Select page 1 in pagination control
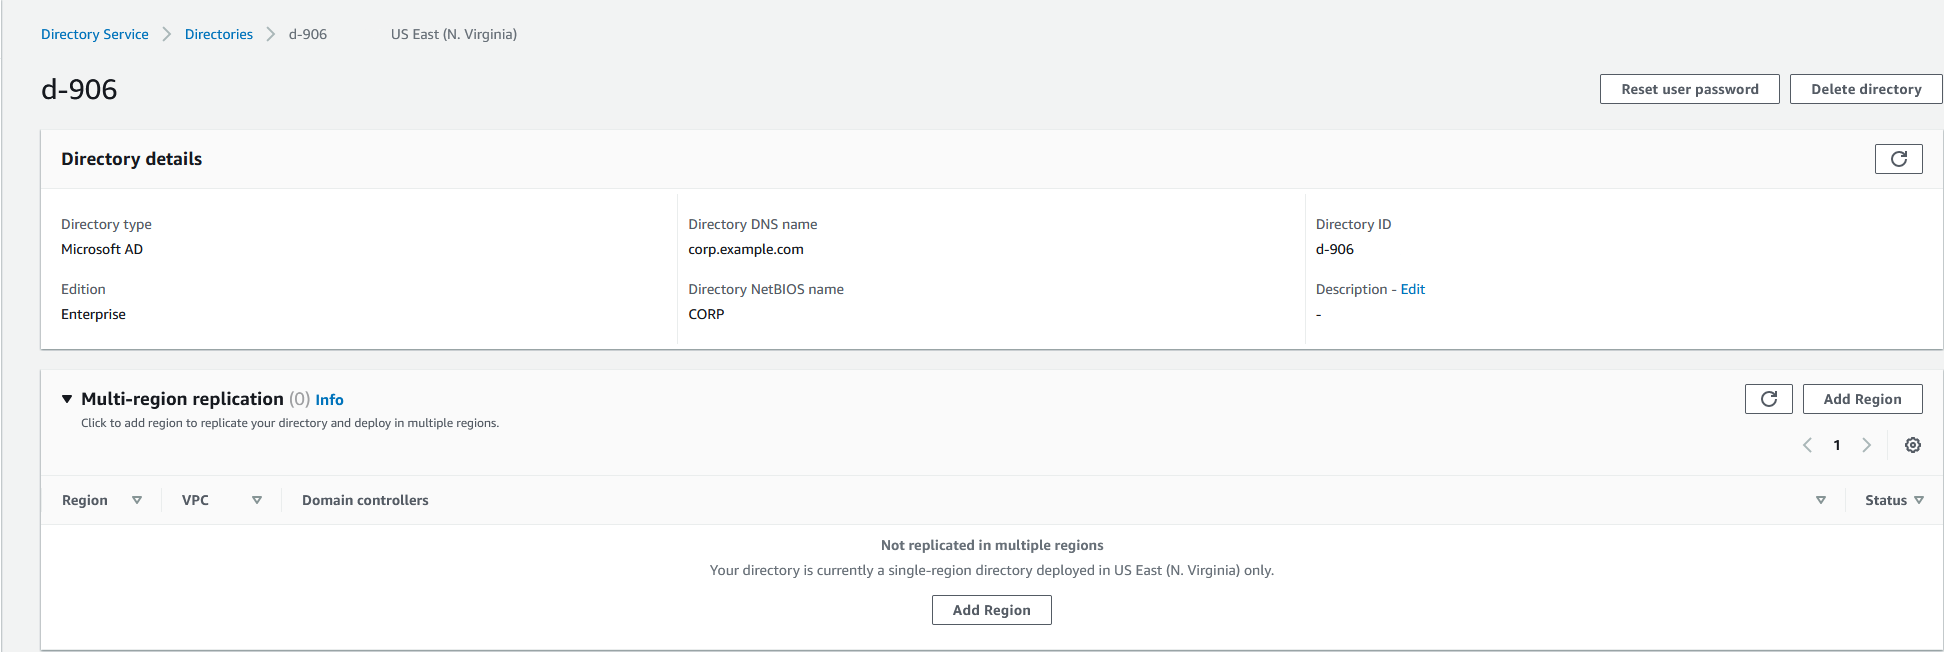Viewport: 1944px width, 652px height. tap(1836, 445)
